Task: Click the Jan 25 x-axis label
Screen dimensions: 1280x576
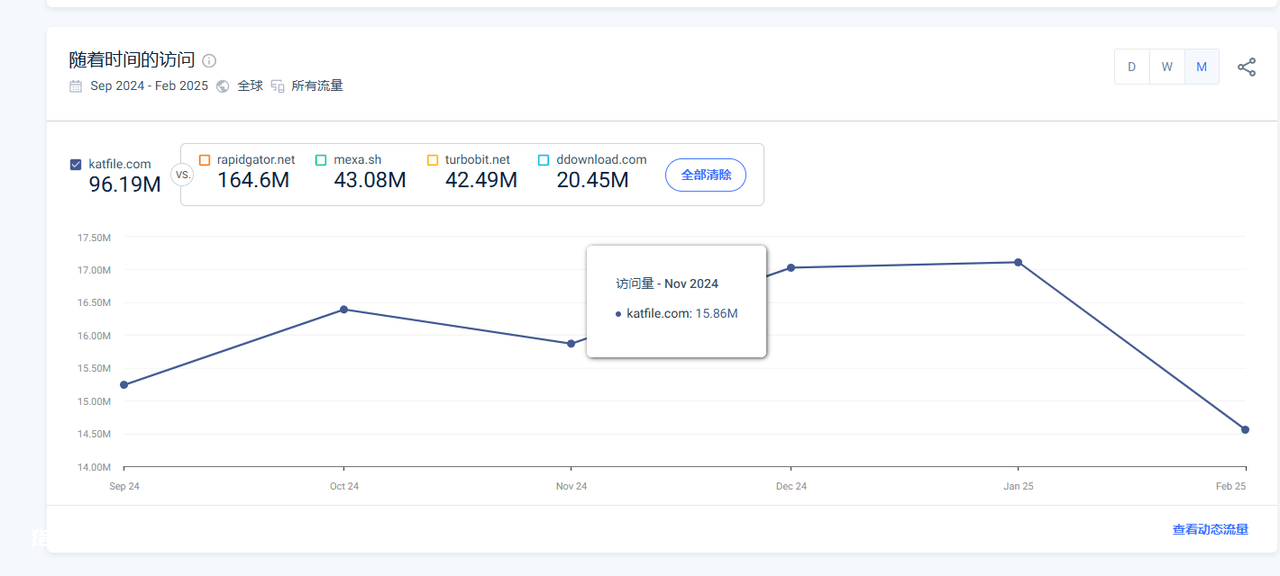Action: (1018, 487)
